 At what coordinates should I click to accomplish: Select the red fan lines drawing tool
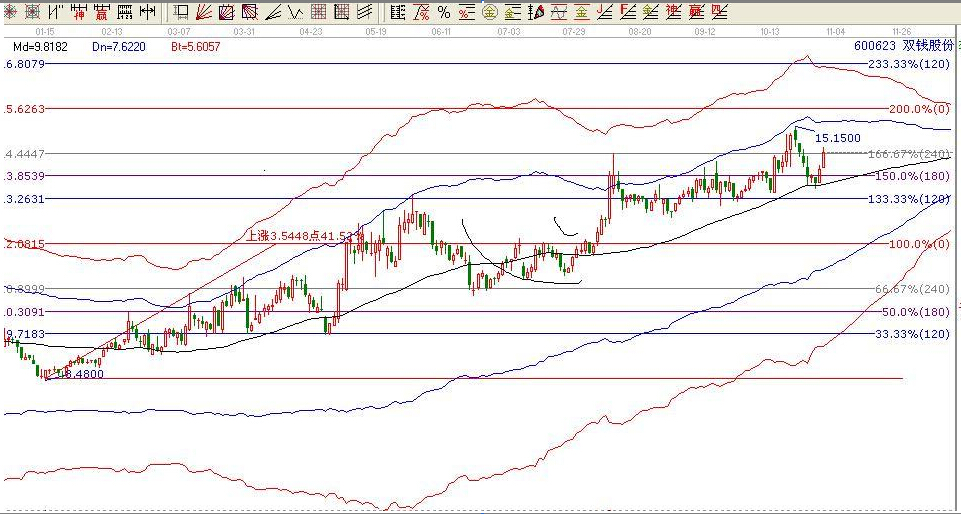pos(203,12)
